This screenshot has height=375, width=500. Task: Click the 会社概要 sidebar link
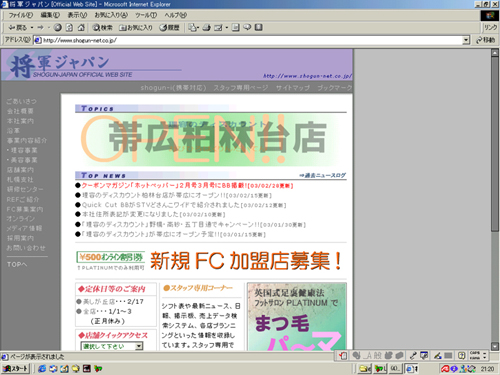[20, 111]
